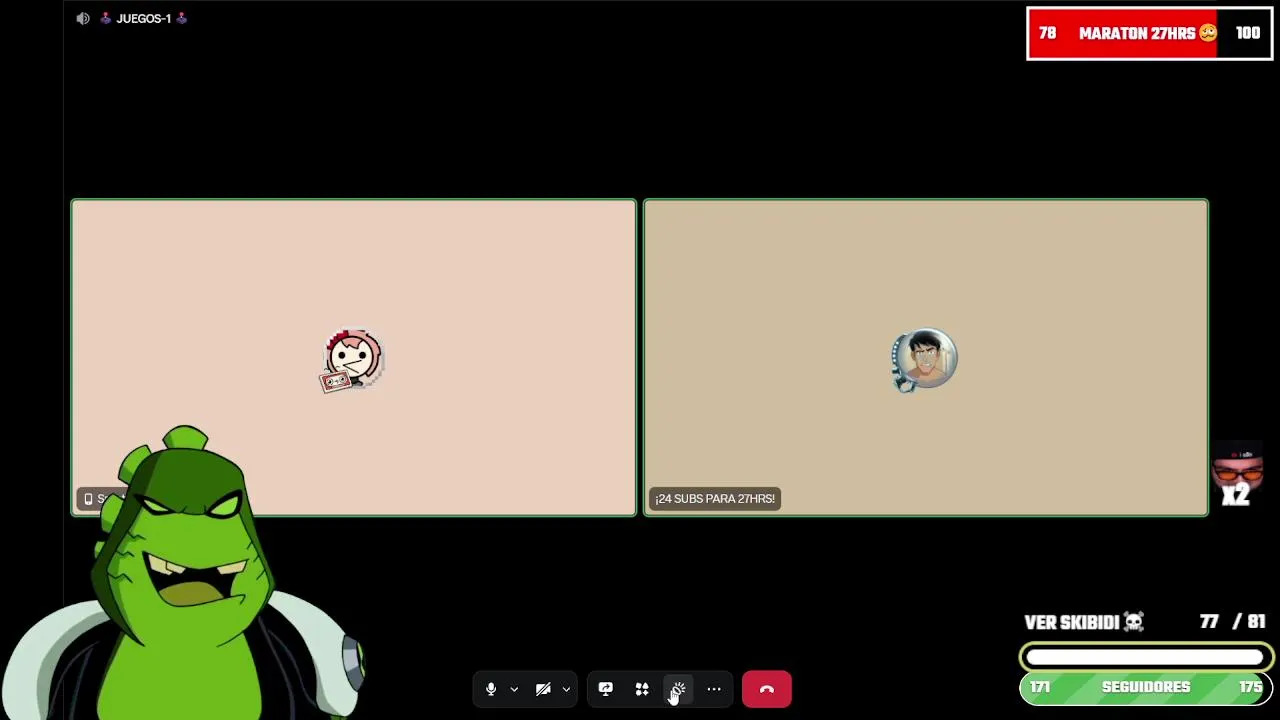Screen dimensions: 1280x720
Task: Turn on the camera
Action: [543, 689]
